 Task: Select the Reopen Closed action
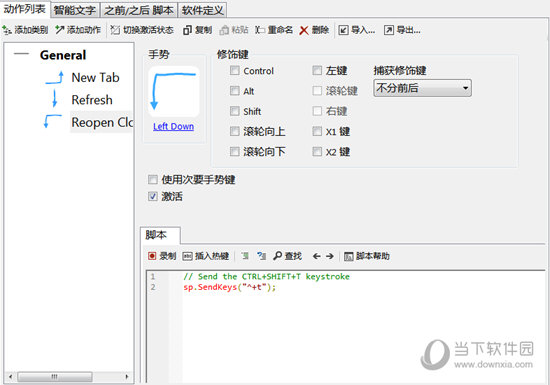click(102, 122)
